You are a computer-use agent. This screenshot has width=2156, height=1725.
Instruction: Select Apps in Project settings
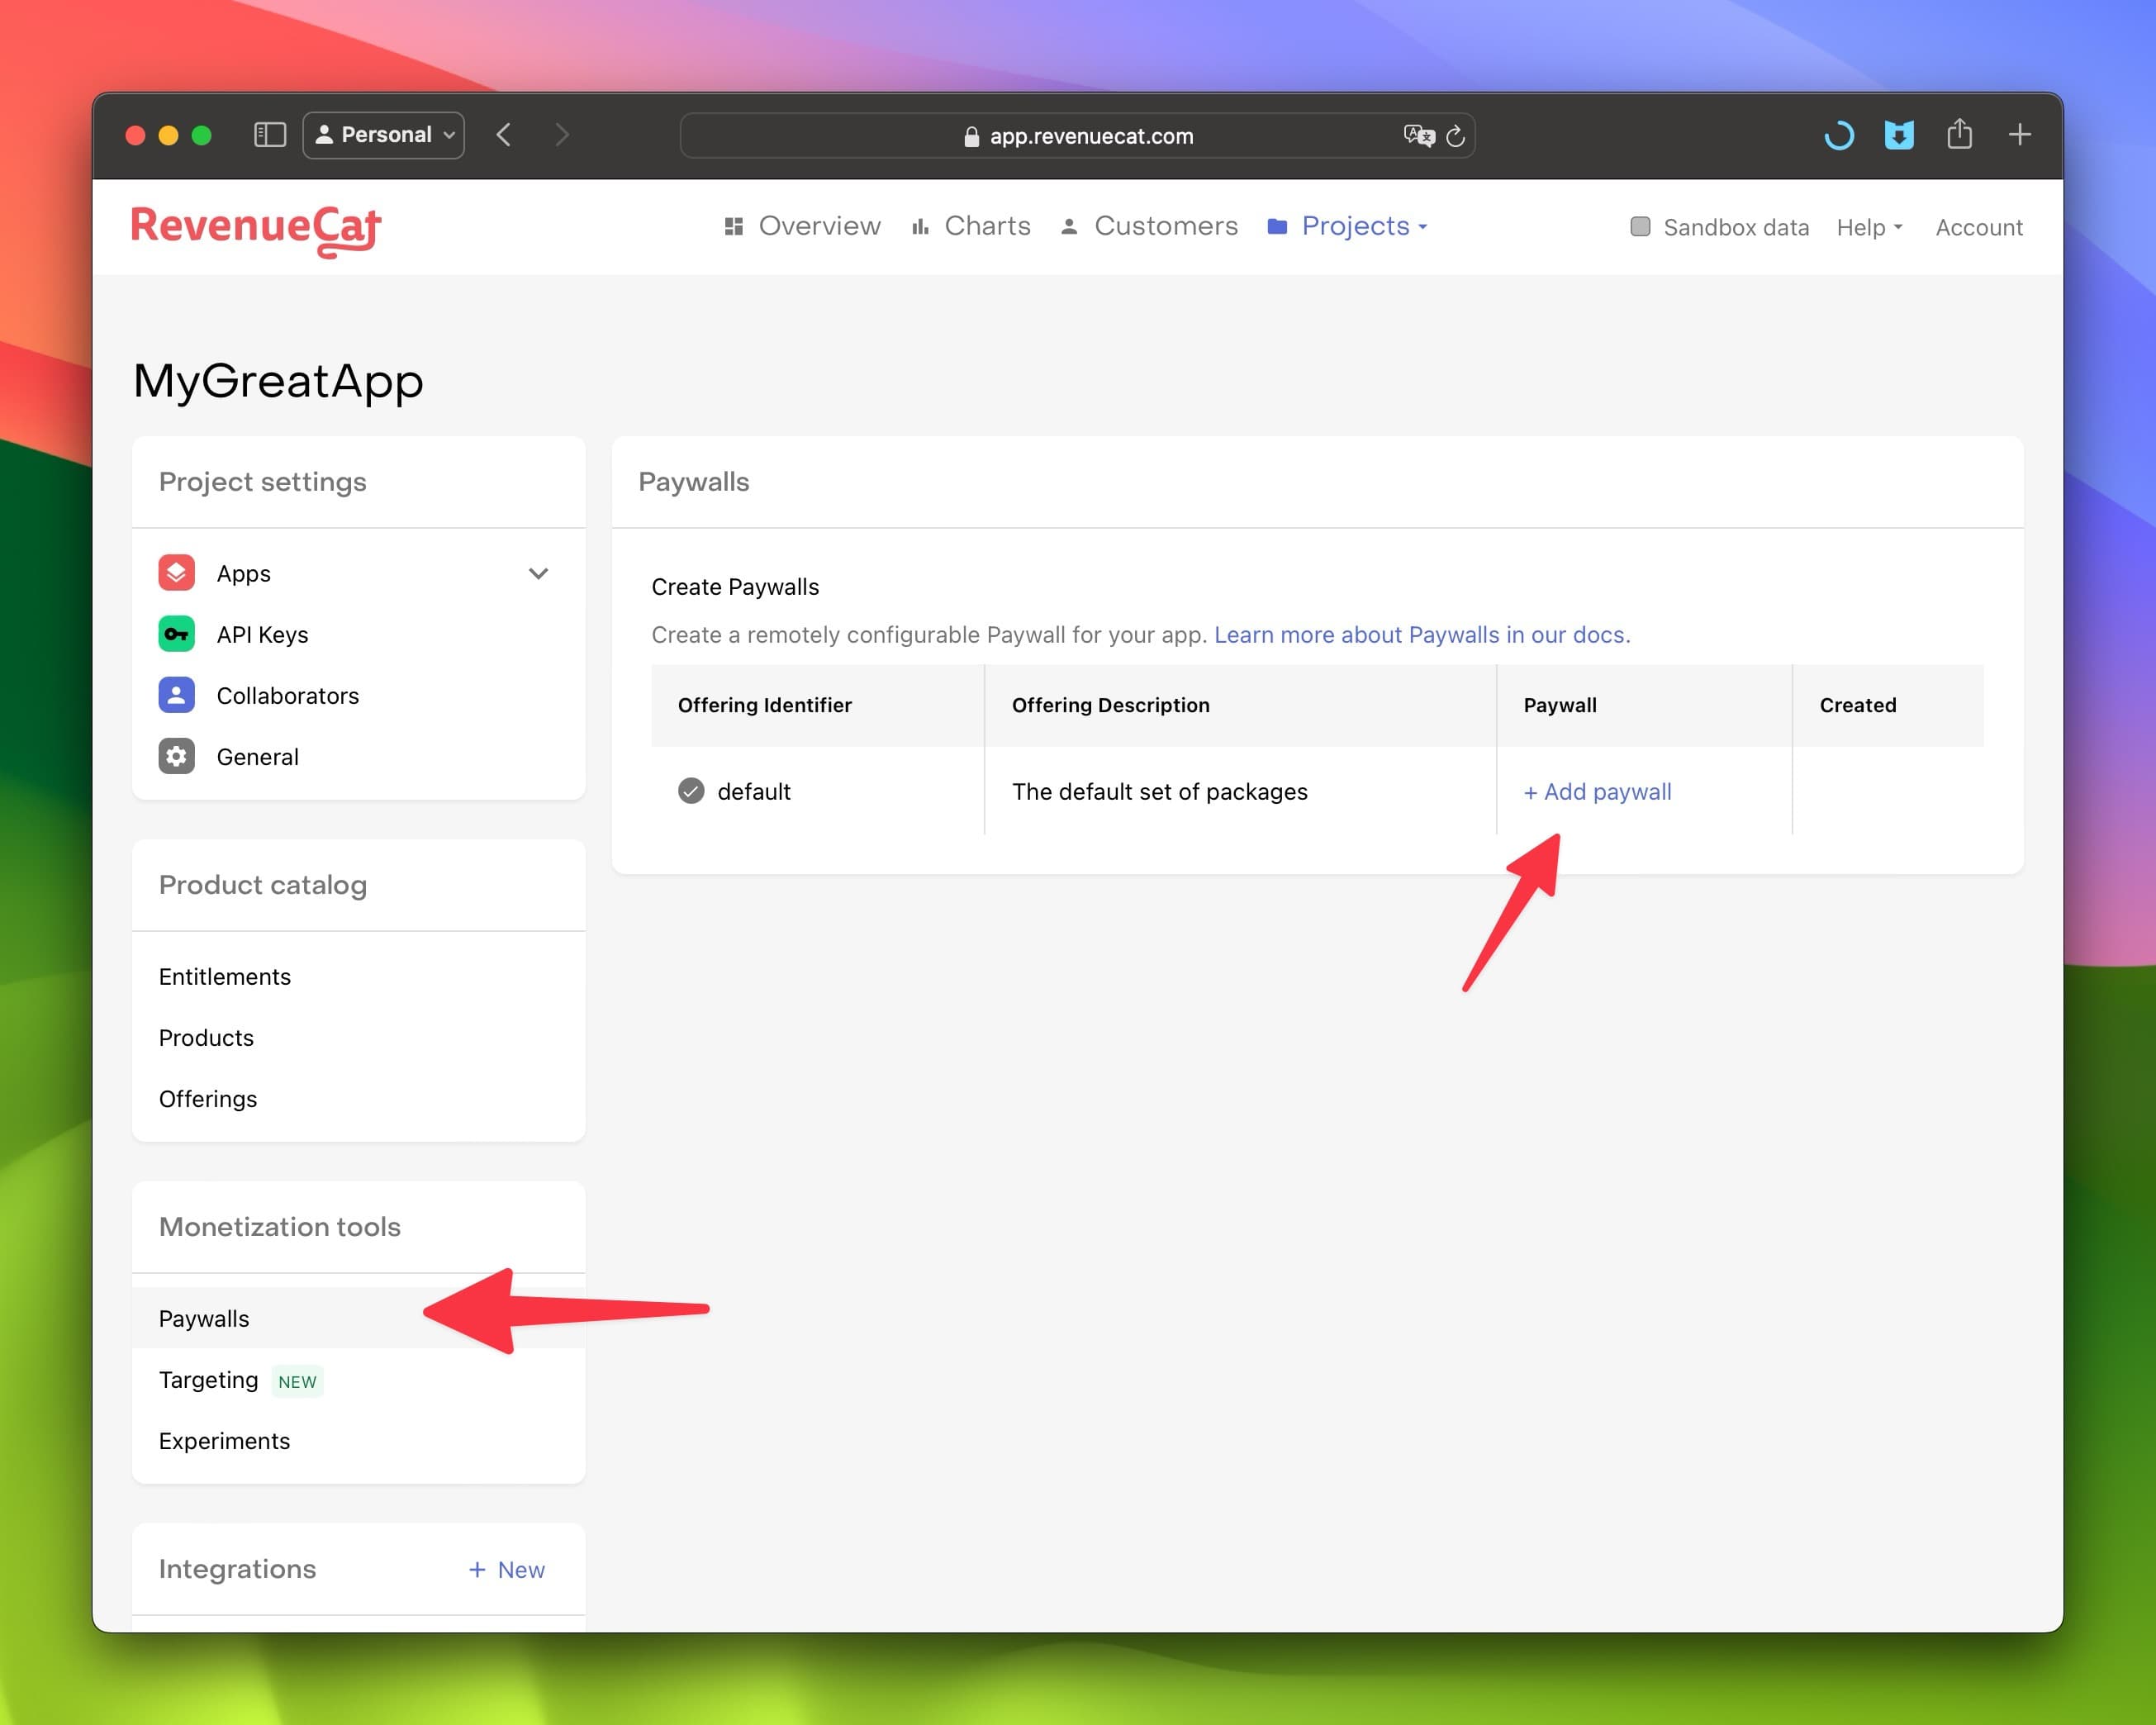click(358, 573)
